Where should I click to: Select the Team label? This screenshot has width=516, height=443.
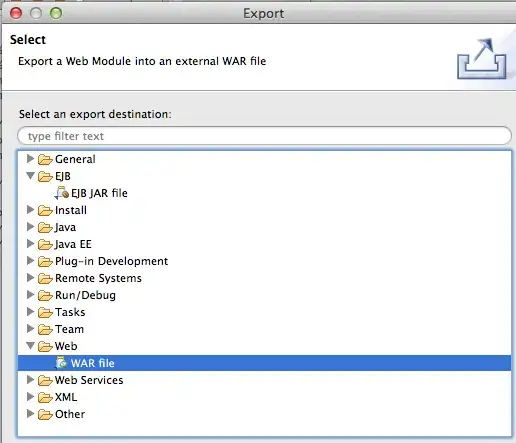pos(69,329)
